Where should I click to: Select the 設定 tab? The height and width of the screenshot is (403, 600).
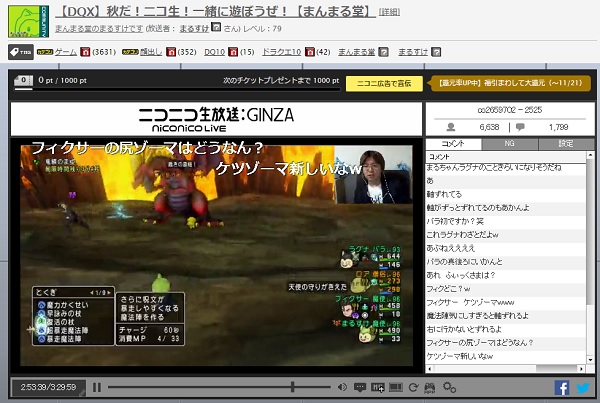566,144
